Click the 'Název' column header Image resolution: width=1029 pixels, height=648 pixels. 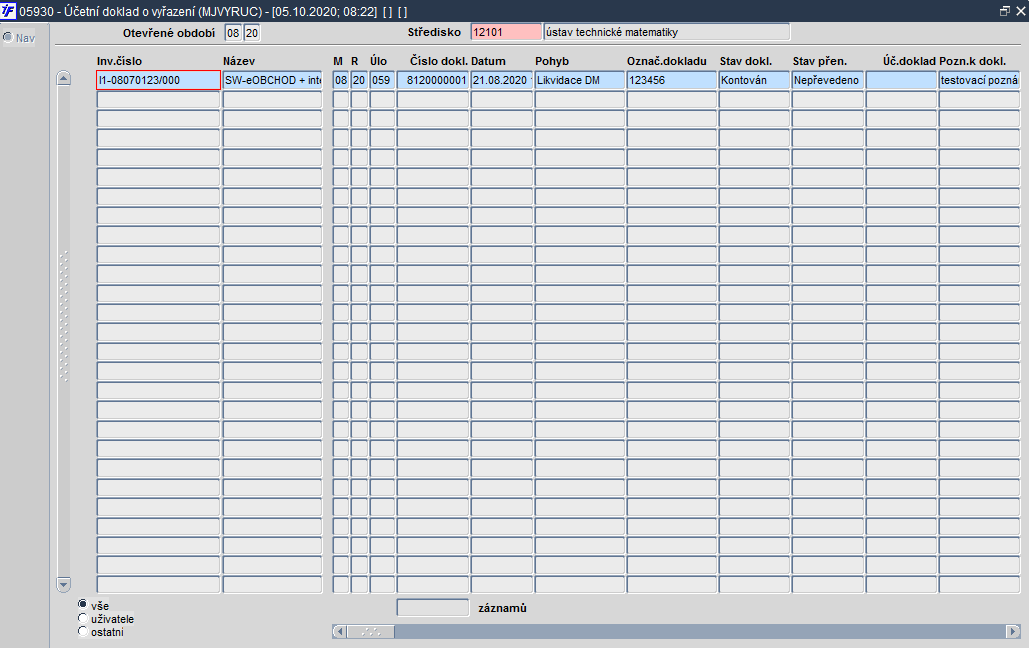coord(239,61)
